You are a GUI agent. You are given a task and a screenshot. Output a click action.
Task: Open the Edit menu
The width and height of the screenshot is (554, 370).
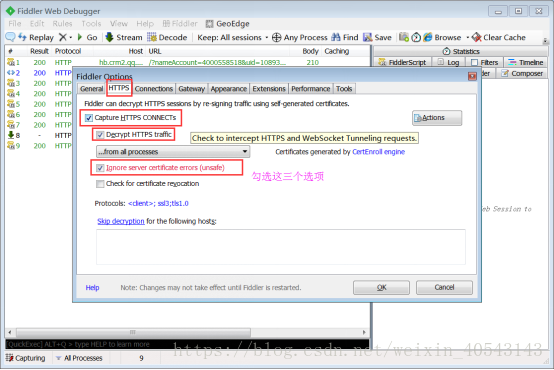coord(37,24)
